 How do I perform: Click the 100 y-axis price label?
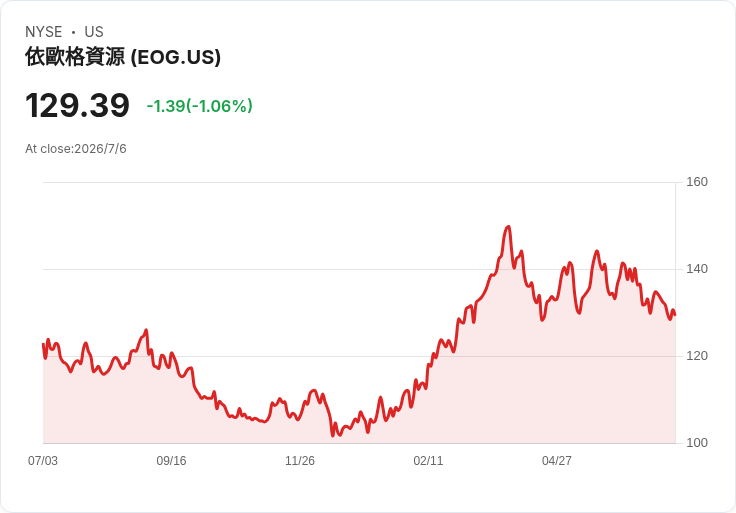coord(697,443)
